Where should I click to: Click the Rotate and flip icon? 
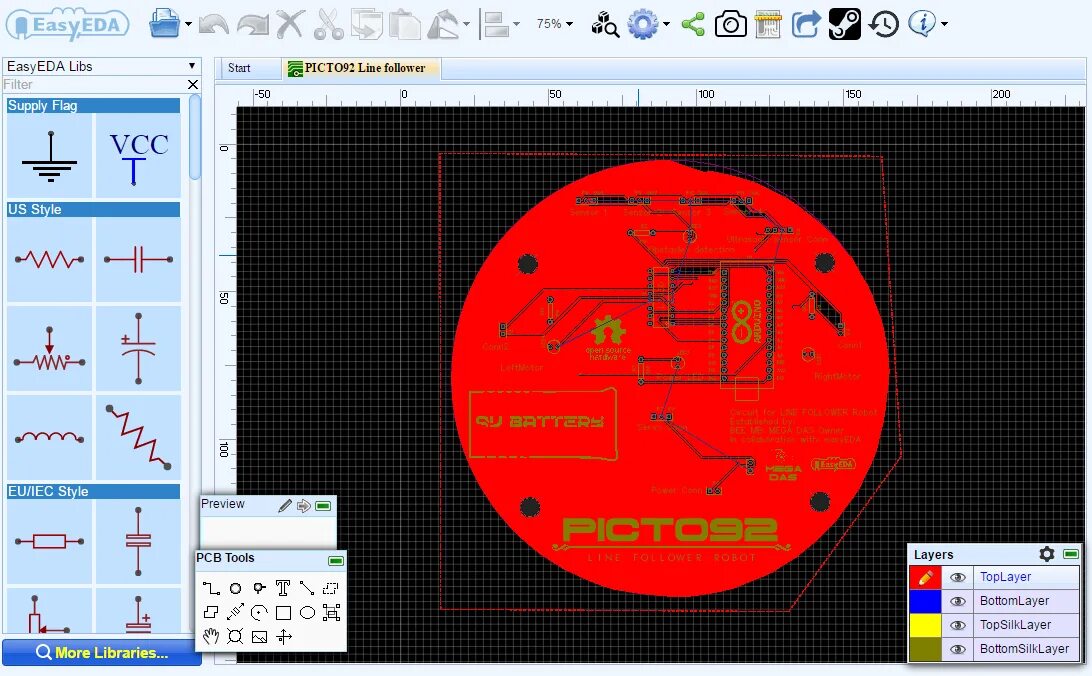pyautogui.click(x=443, y=24)
